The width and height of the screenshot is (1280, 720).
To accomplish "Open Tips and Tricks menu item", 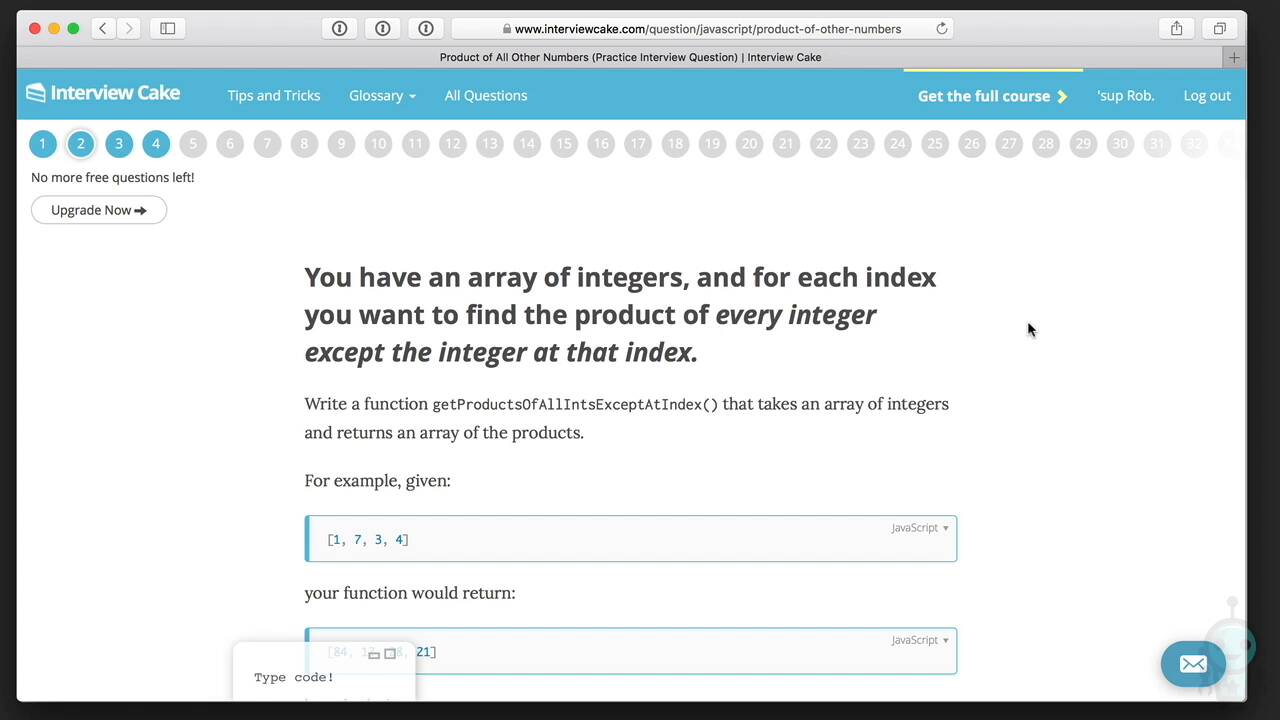I will 274,96.
